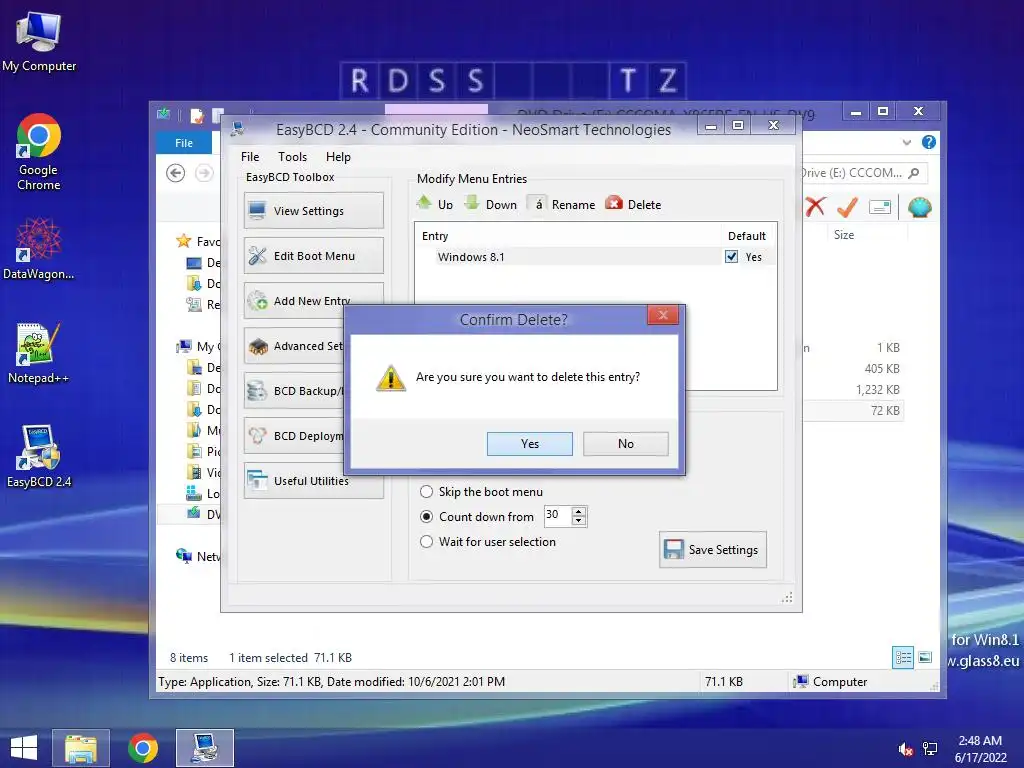Delete the selected boot entry
The height and width of the screenshot is (768, 1024).
pos(633,204)
